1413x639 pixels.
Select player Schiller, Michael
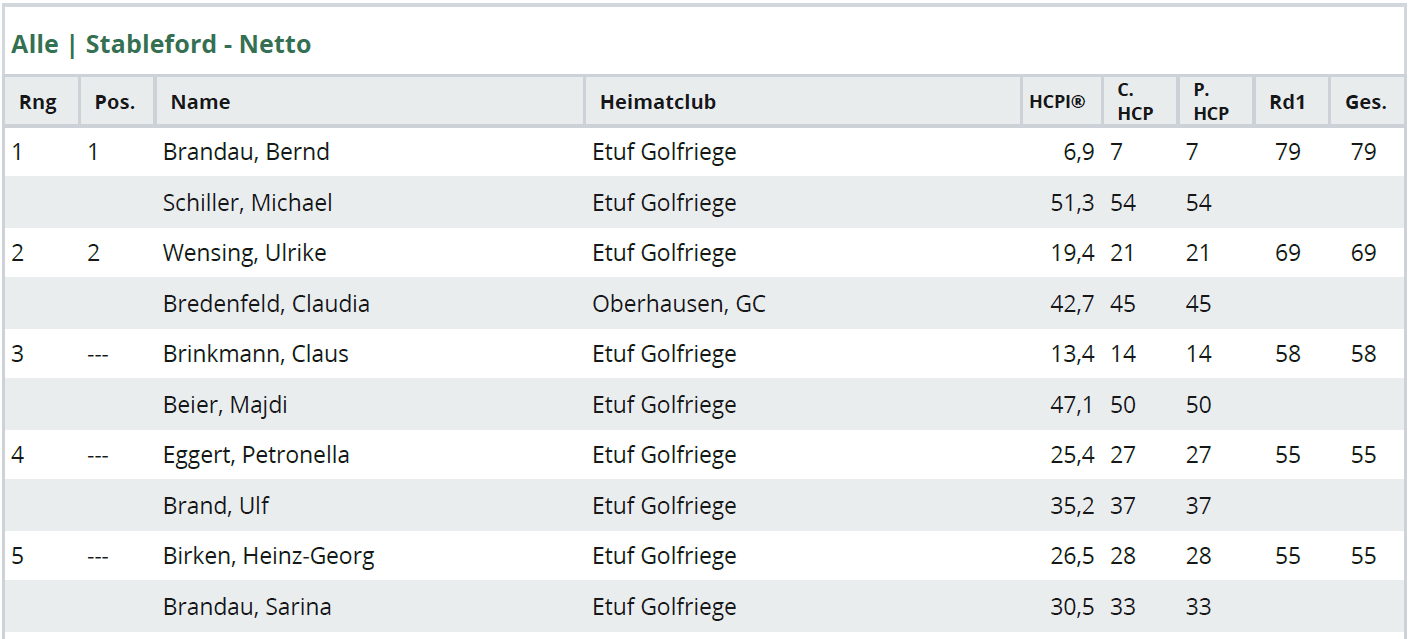click(x=248, y=203)
